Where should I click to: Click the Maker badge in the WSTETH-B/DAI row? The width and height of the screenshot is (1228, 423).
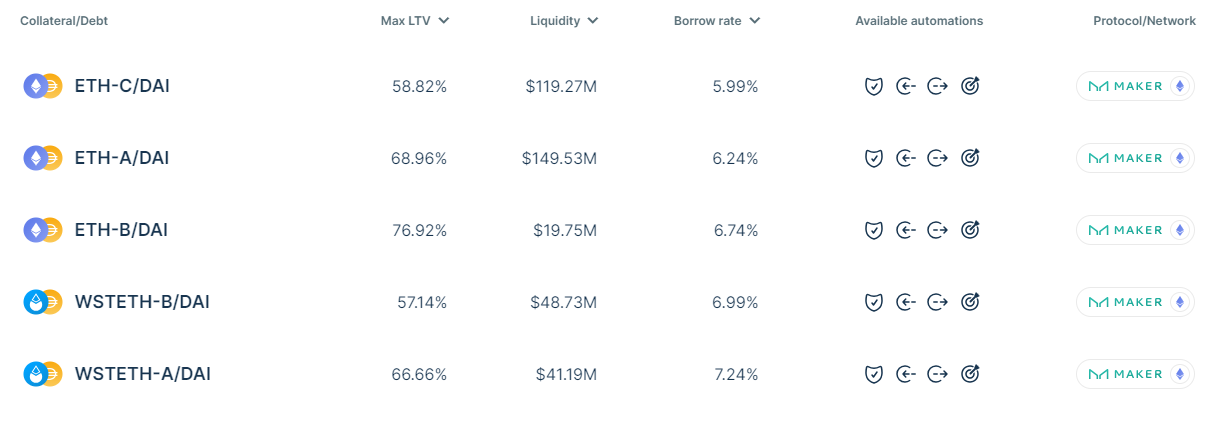point(1135,302)
